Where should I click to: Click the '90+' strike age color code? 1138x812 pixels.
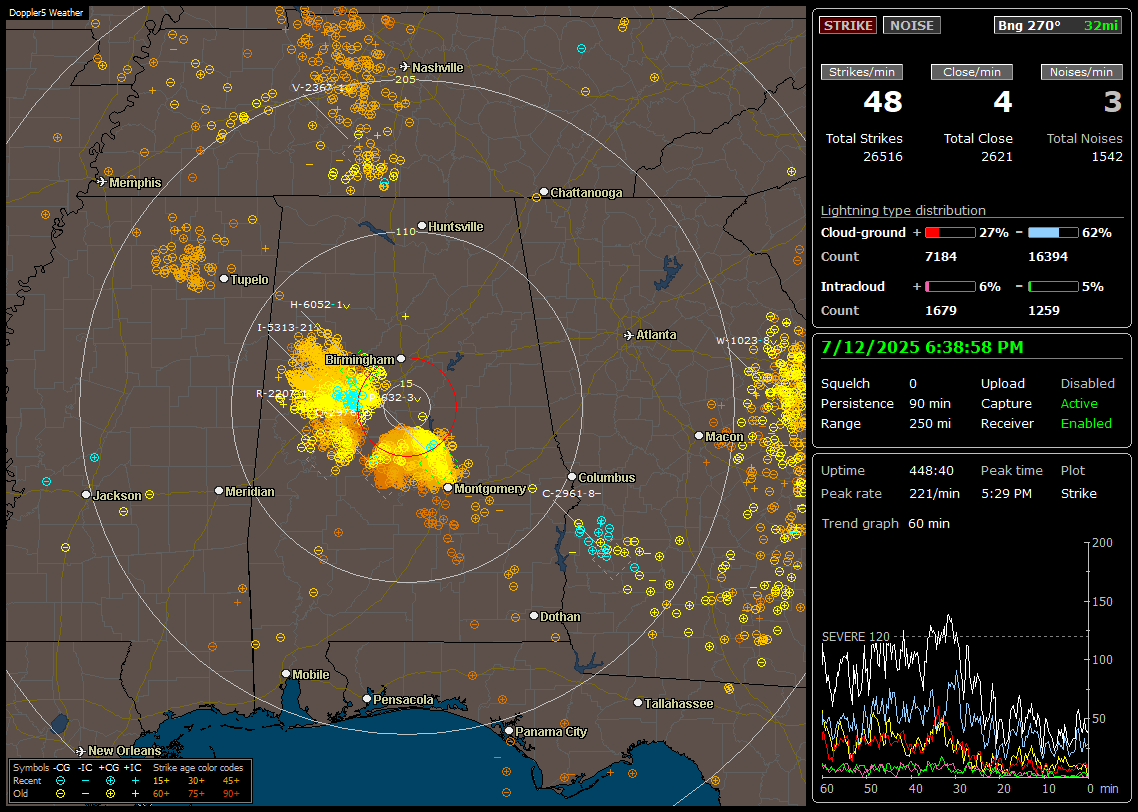(232, 794)
